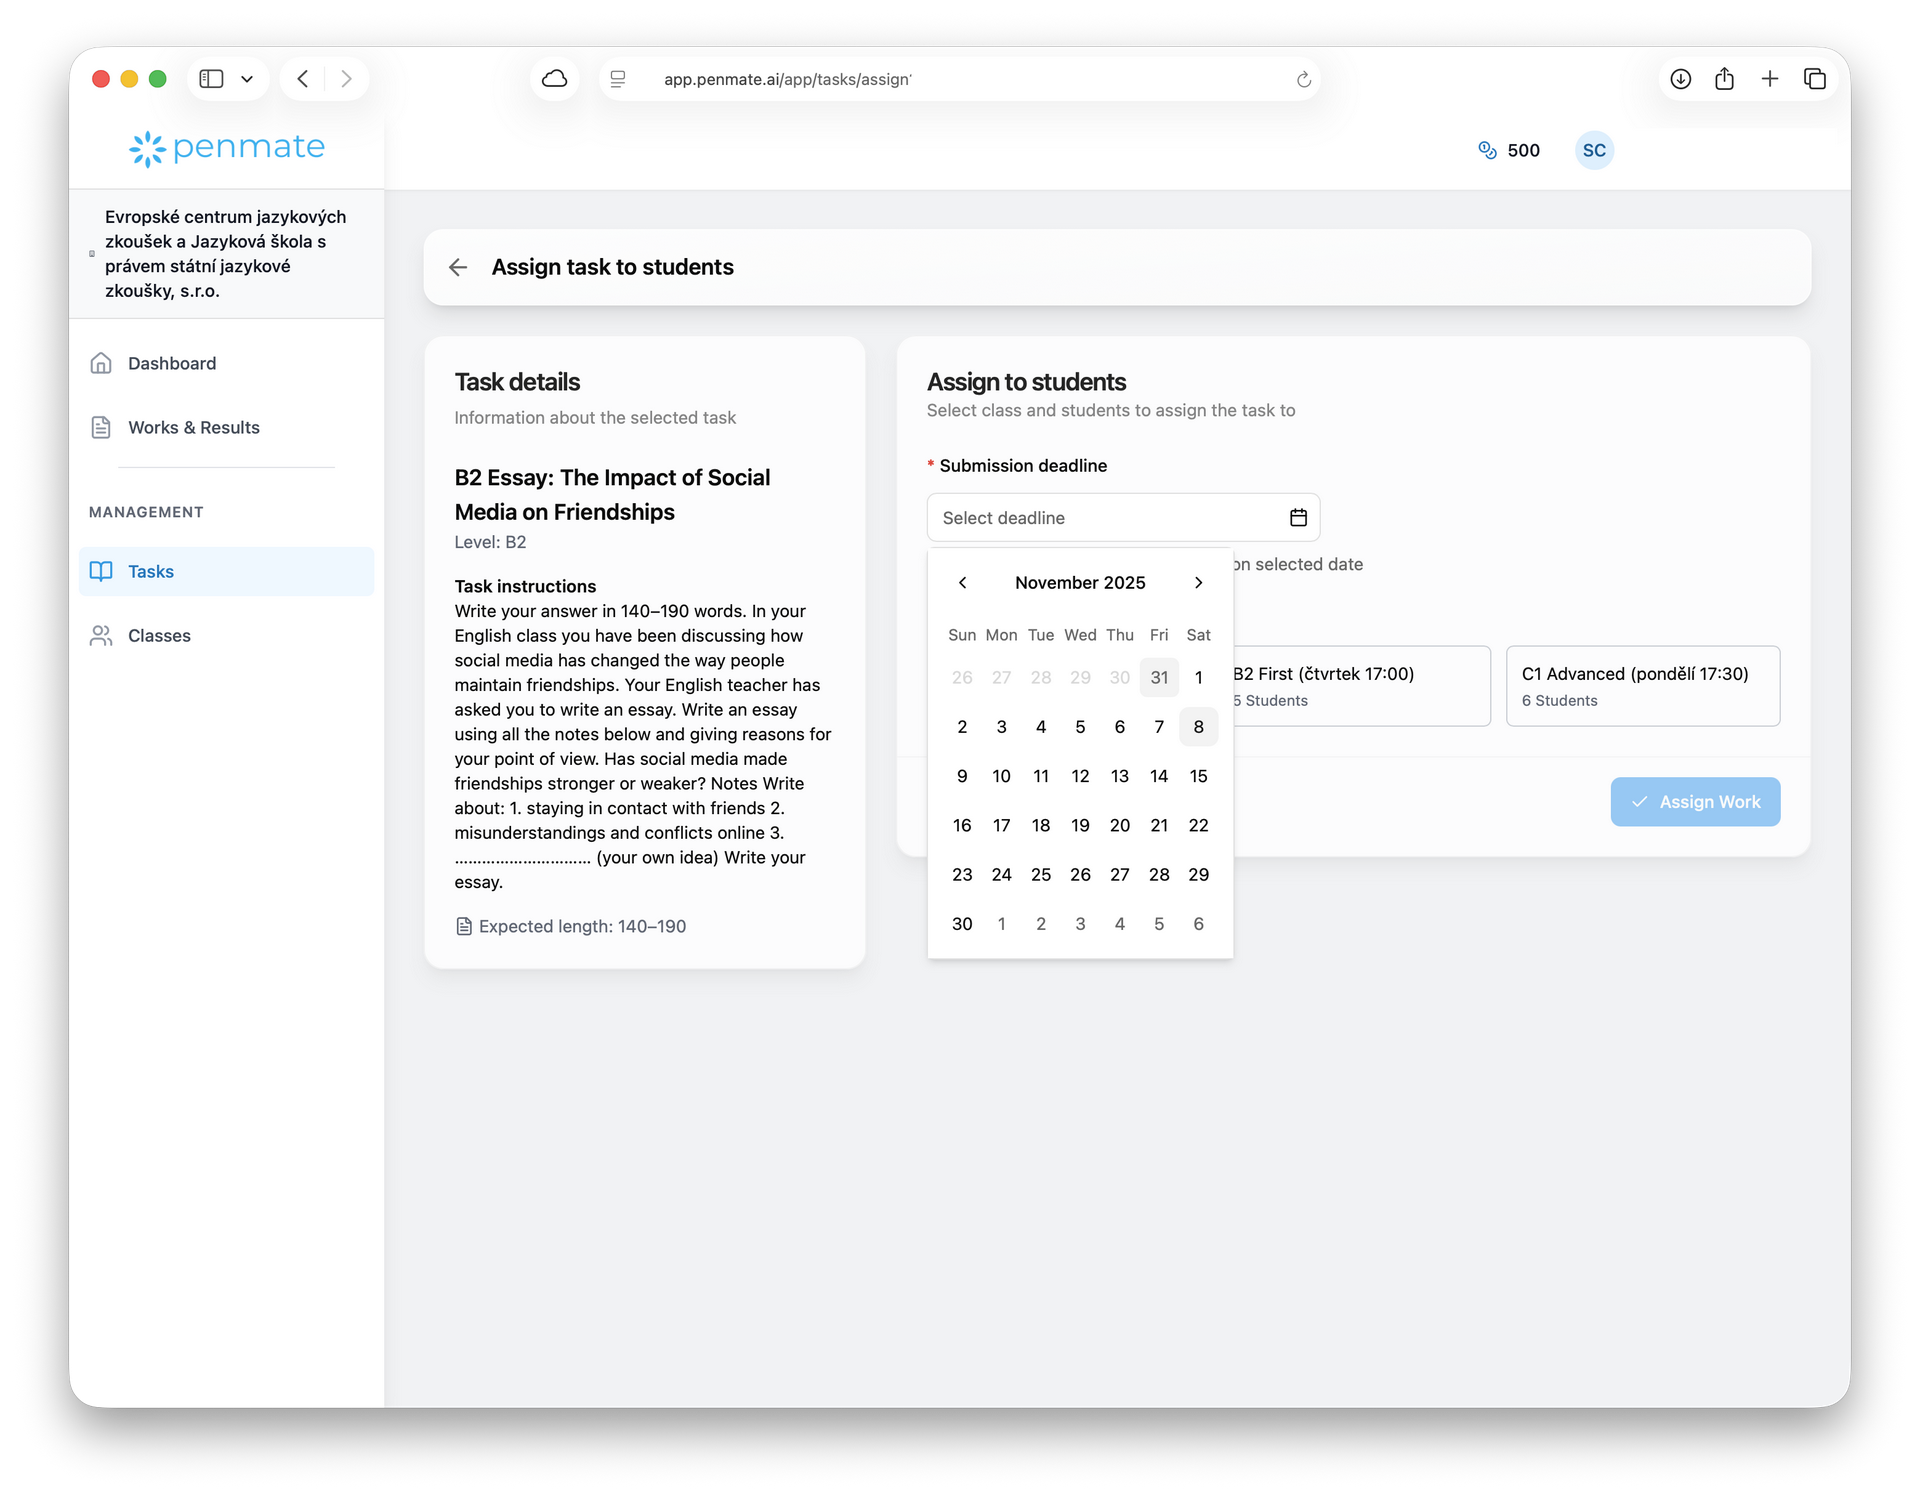1920x1499 pixels.
Task: Pick November 15 in the calendar
Action: [1198, 776]
